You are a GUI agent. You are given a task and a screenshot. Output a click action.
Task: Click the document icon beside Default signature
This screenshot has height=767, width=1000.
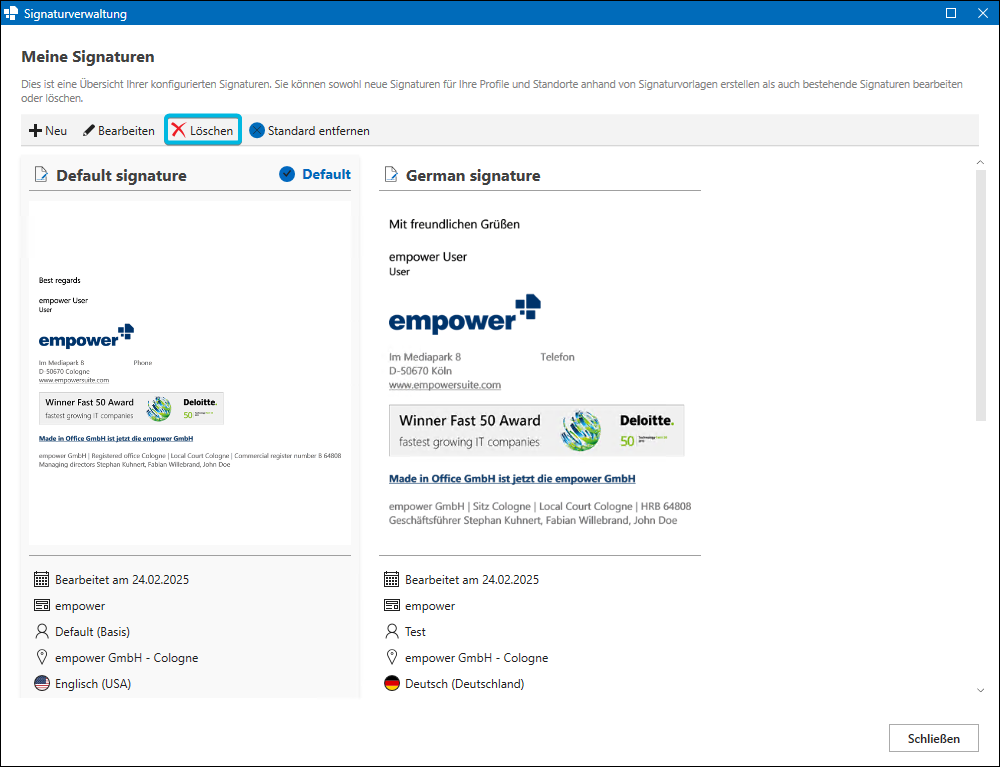[41, 174]
